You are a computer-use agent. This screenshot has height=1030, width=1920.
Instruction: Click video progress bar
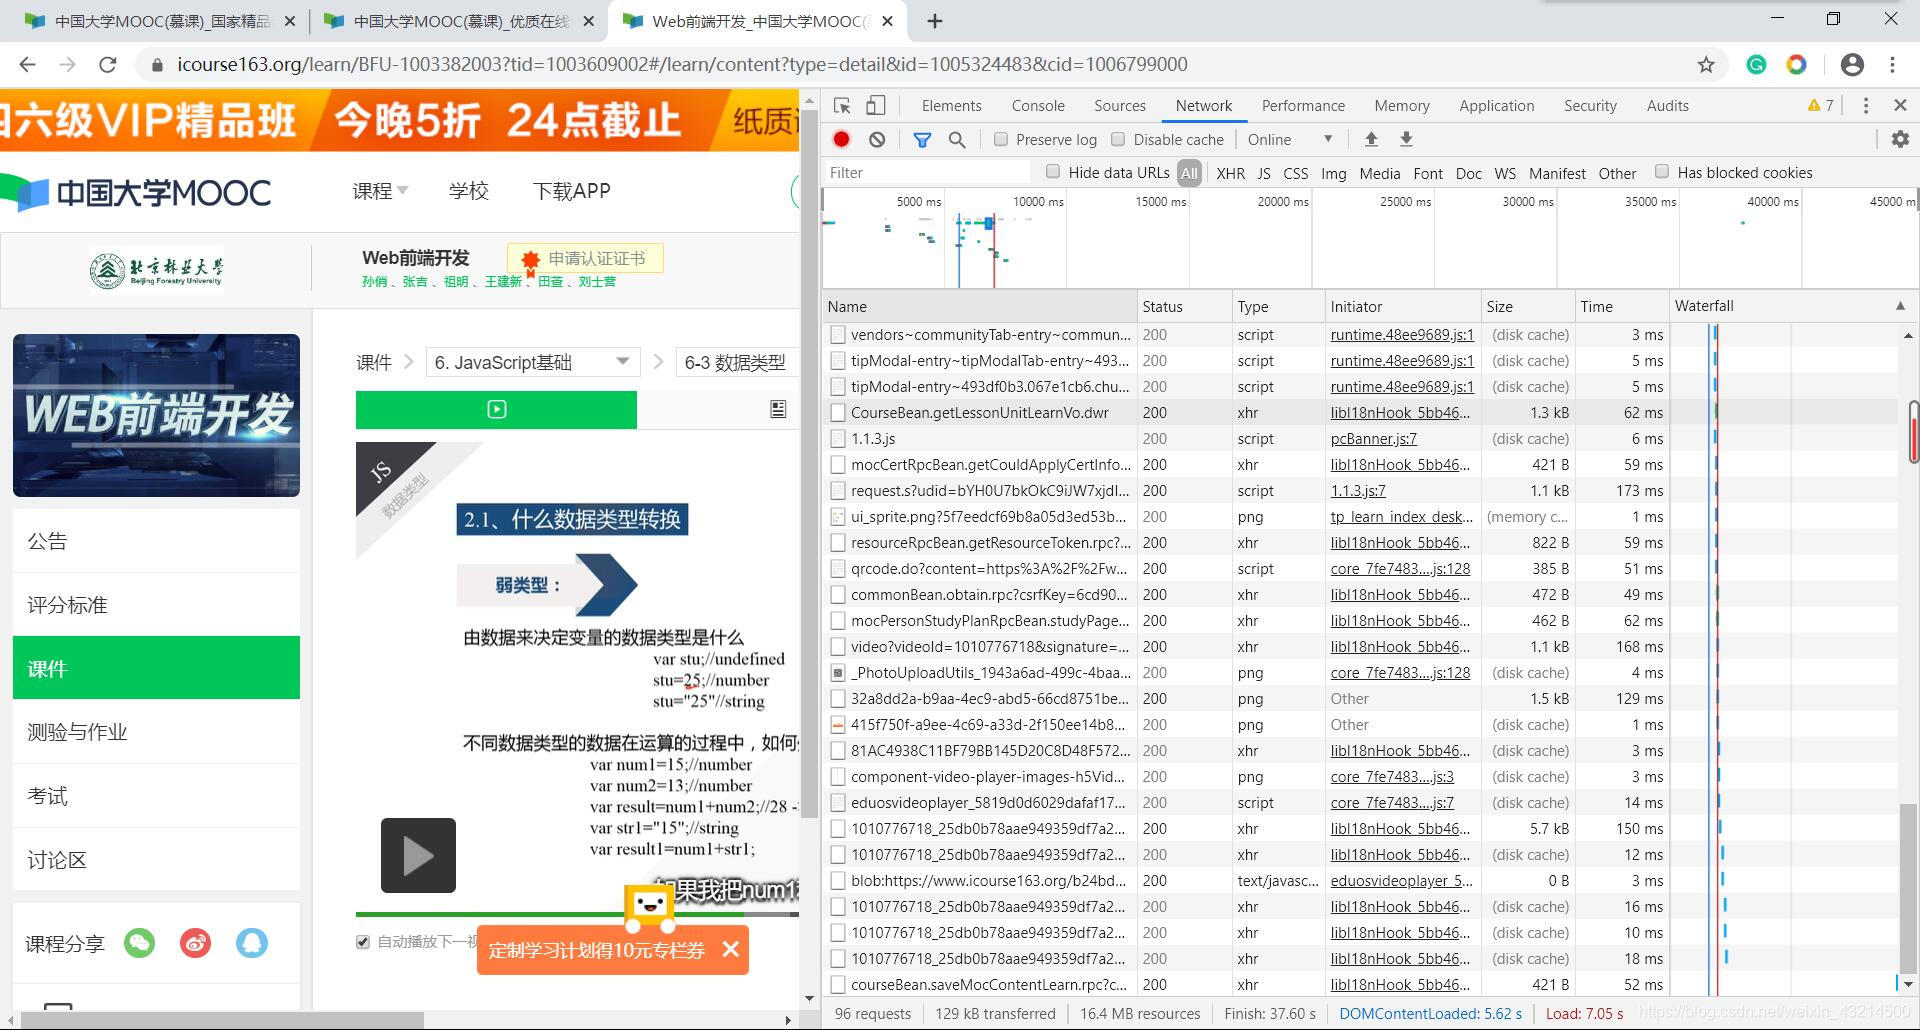pos(577,914)
